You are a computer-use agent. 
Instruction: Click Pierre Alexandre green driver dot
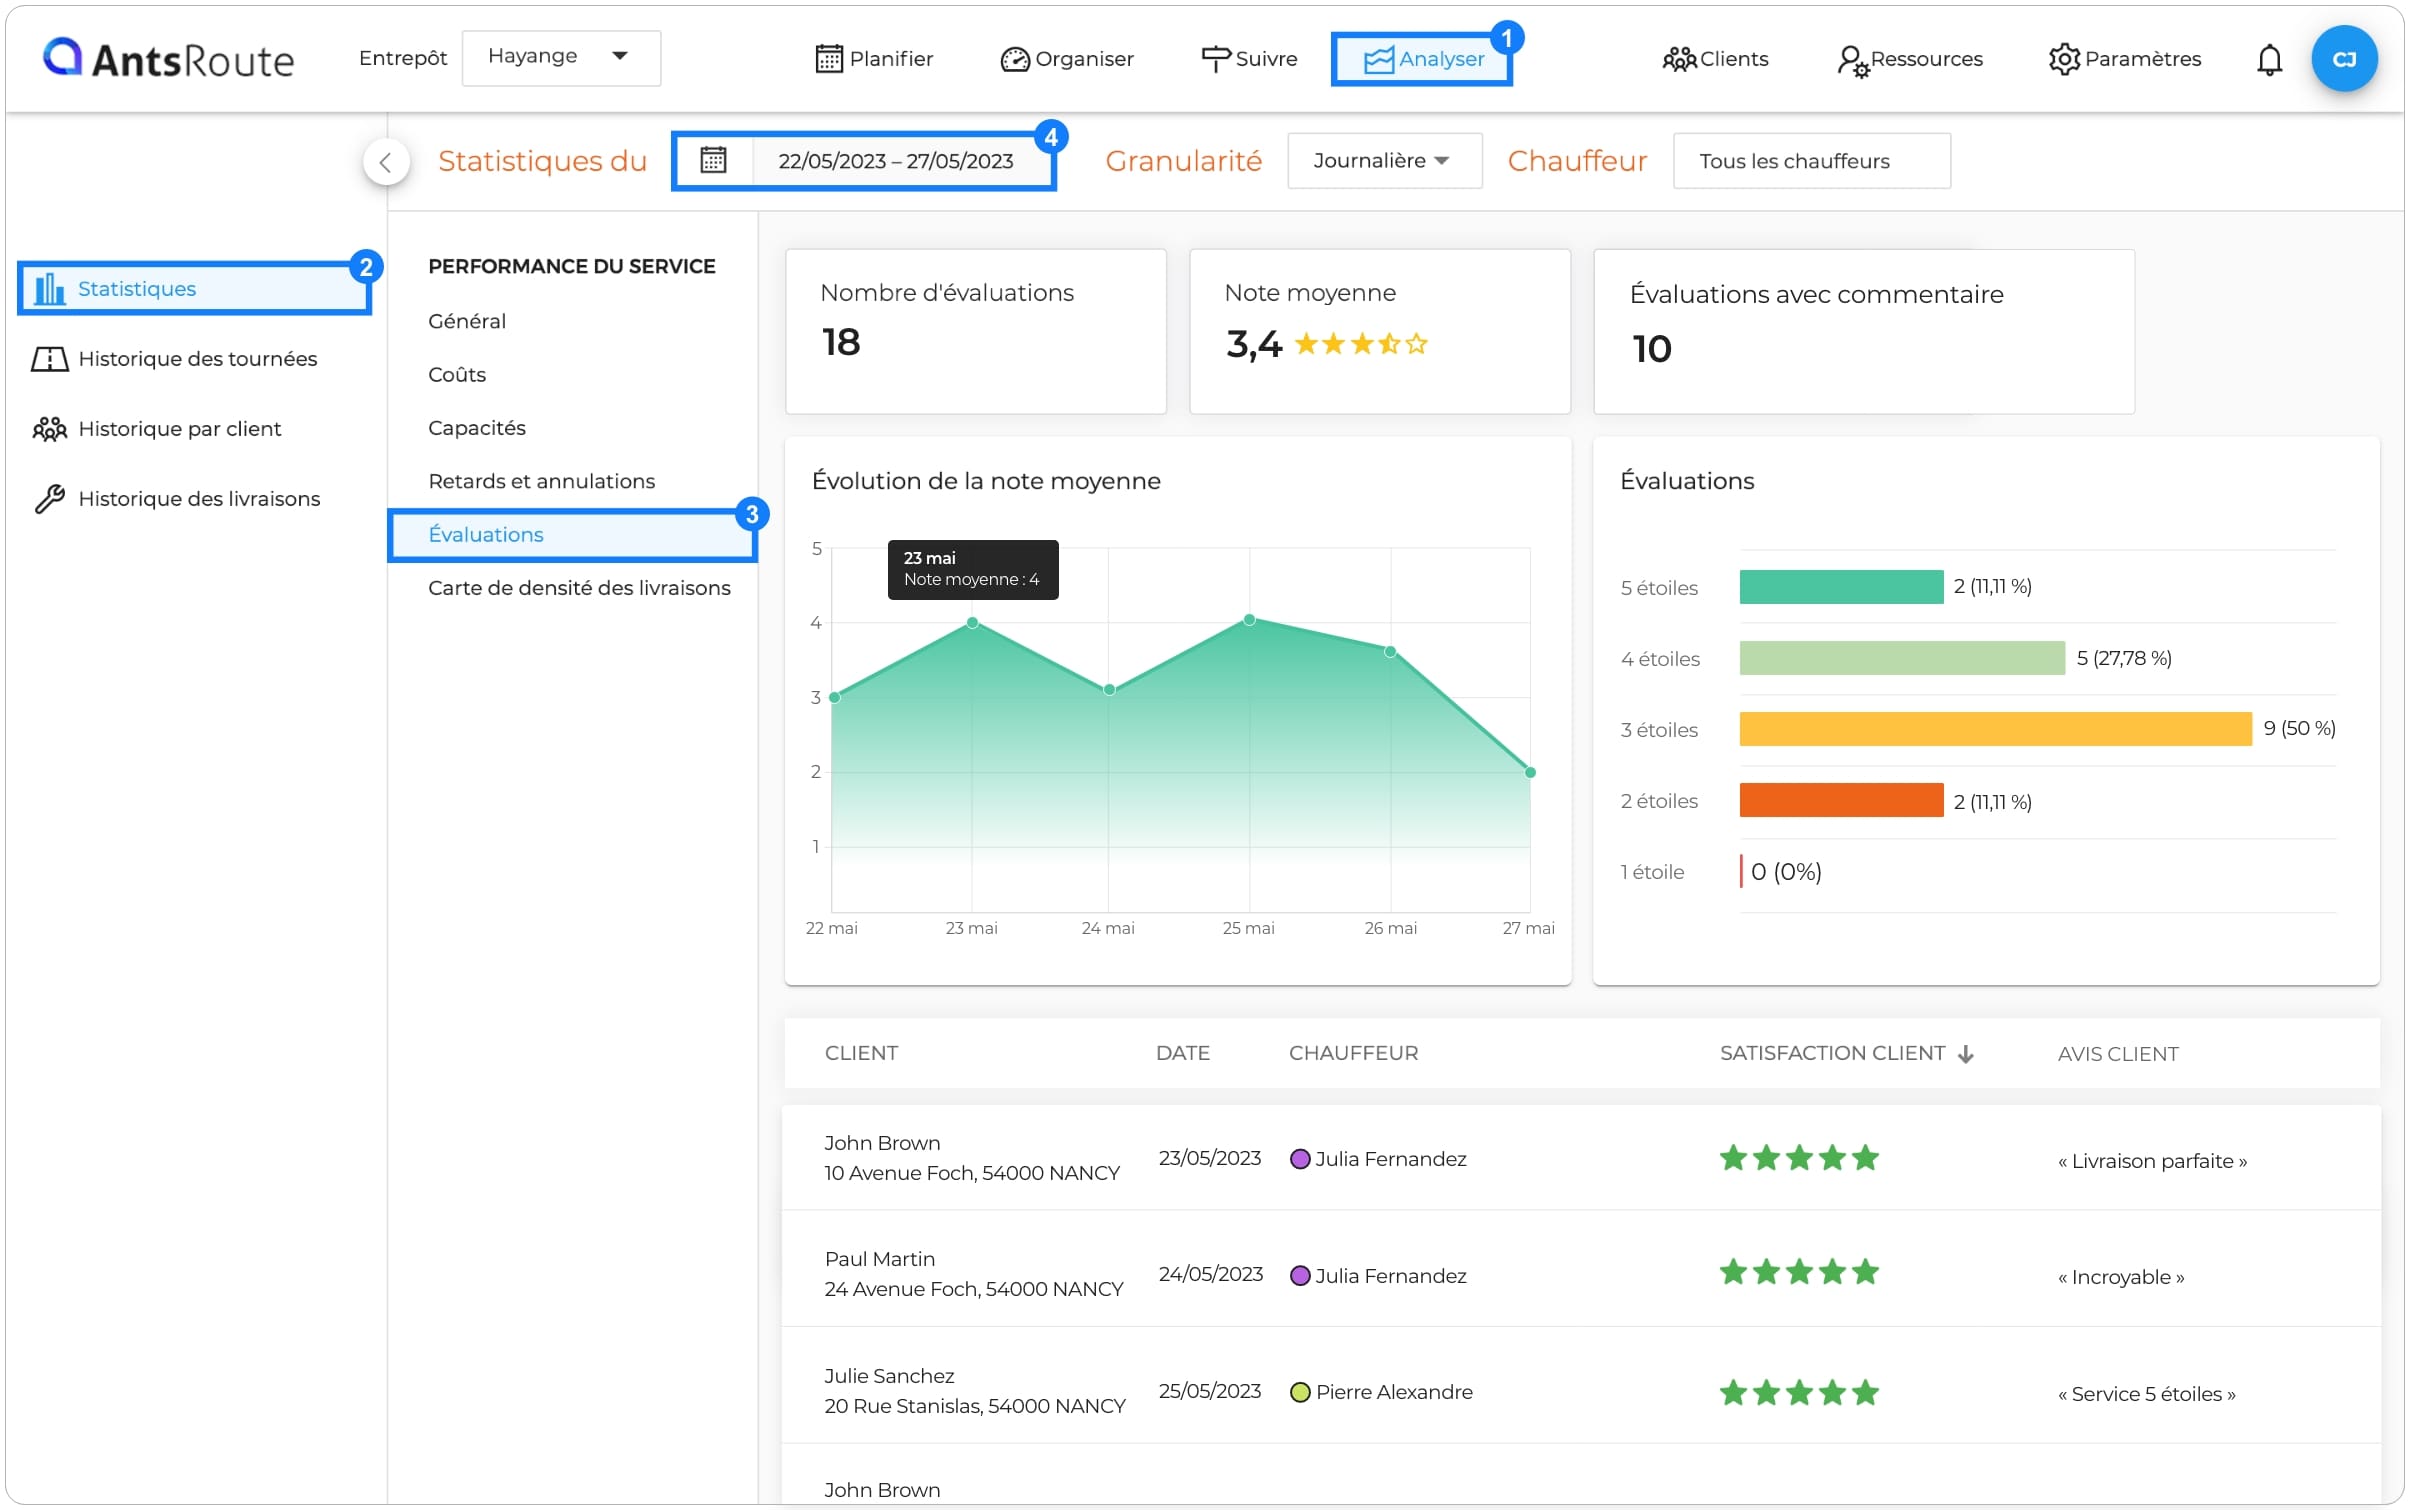[x=1299, y=1391]
